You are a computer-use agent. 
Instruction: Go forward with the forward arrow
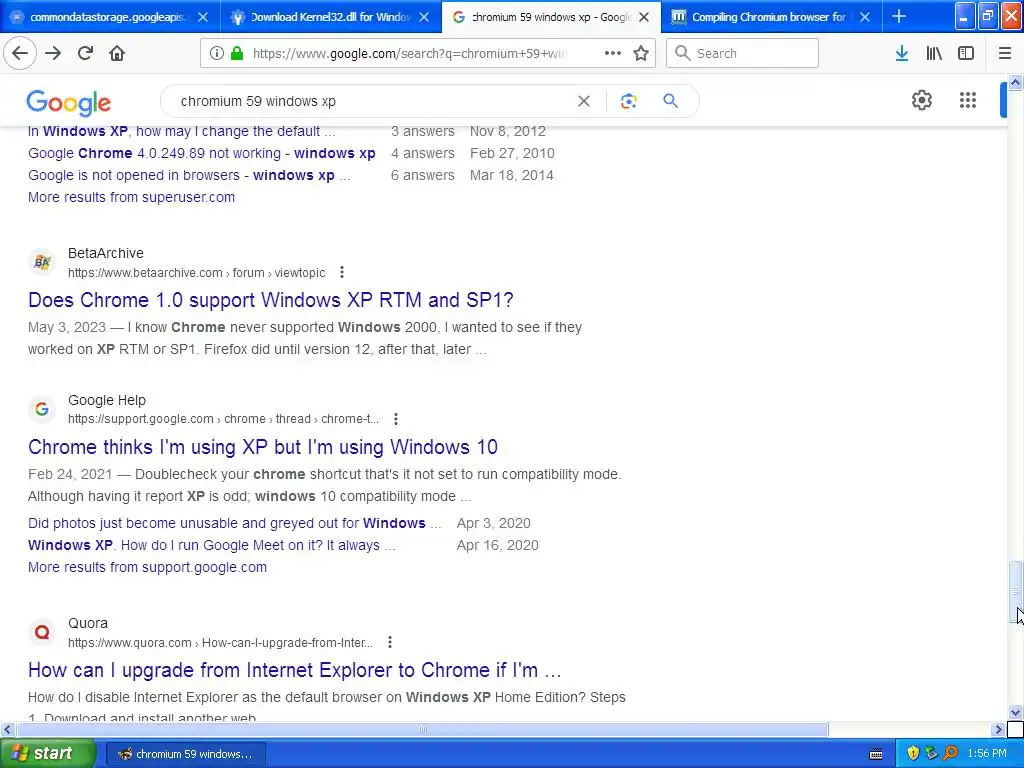click(53, 53)
